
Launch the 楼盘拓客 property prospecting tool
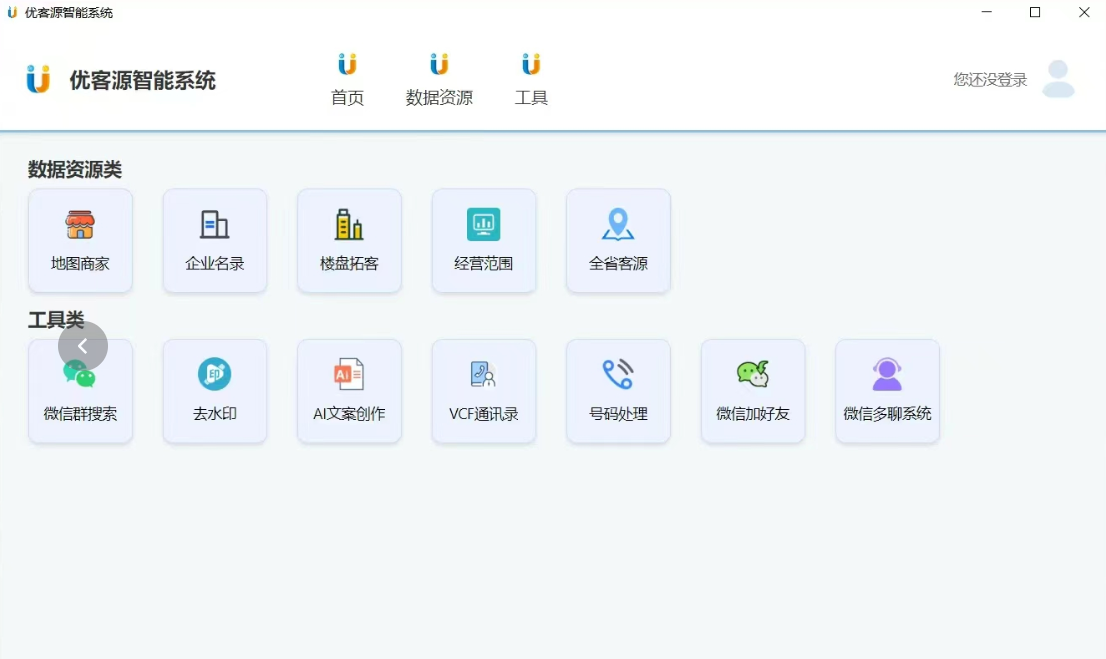pyautogui.click(x=349, y=240)
